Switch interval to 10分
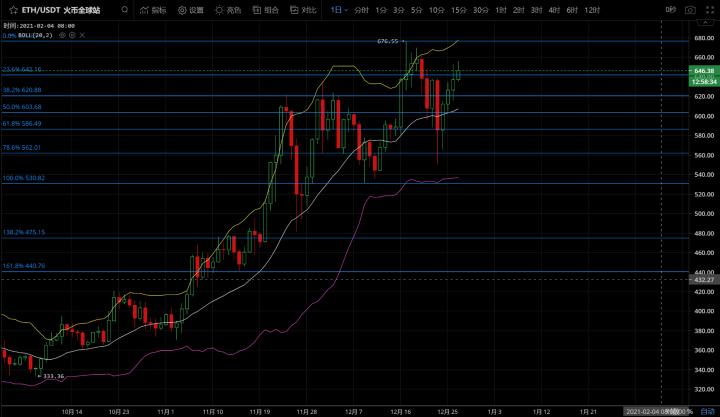This screenshot has width=720, height=417. (x=436, y=10)
